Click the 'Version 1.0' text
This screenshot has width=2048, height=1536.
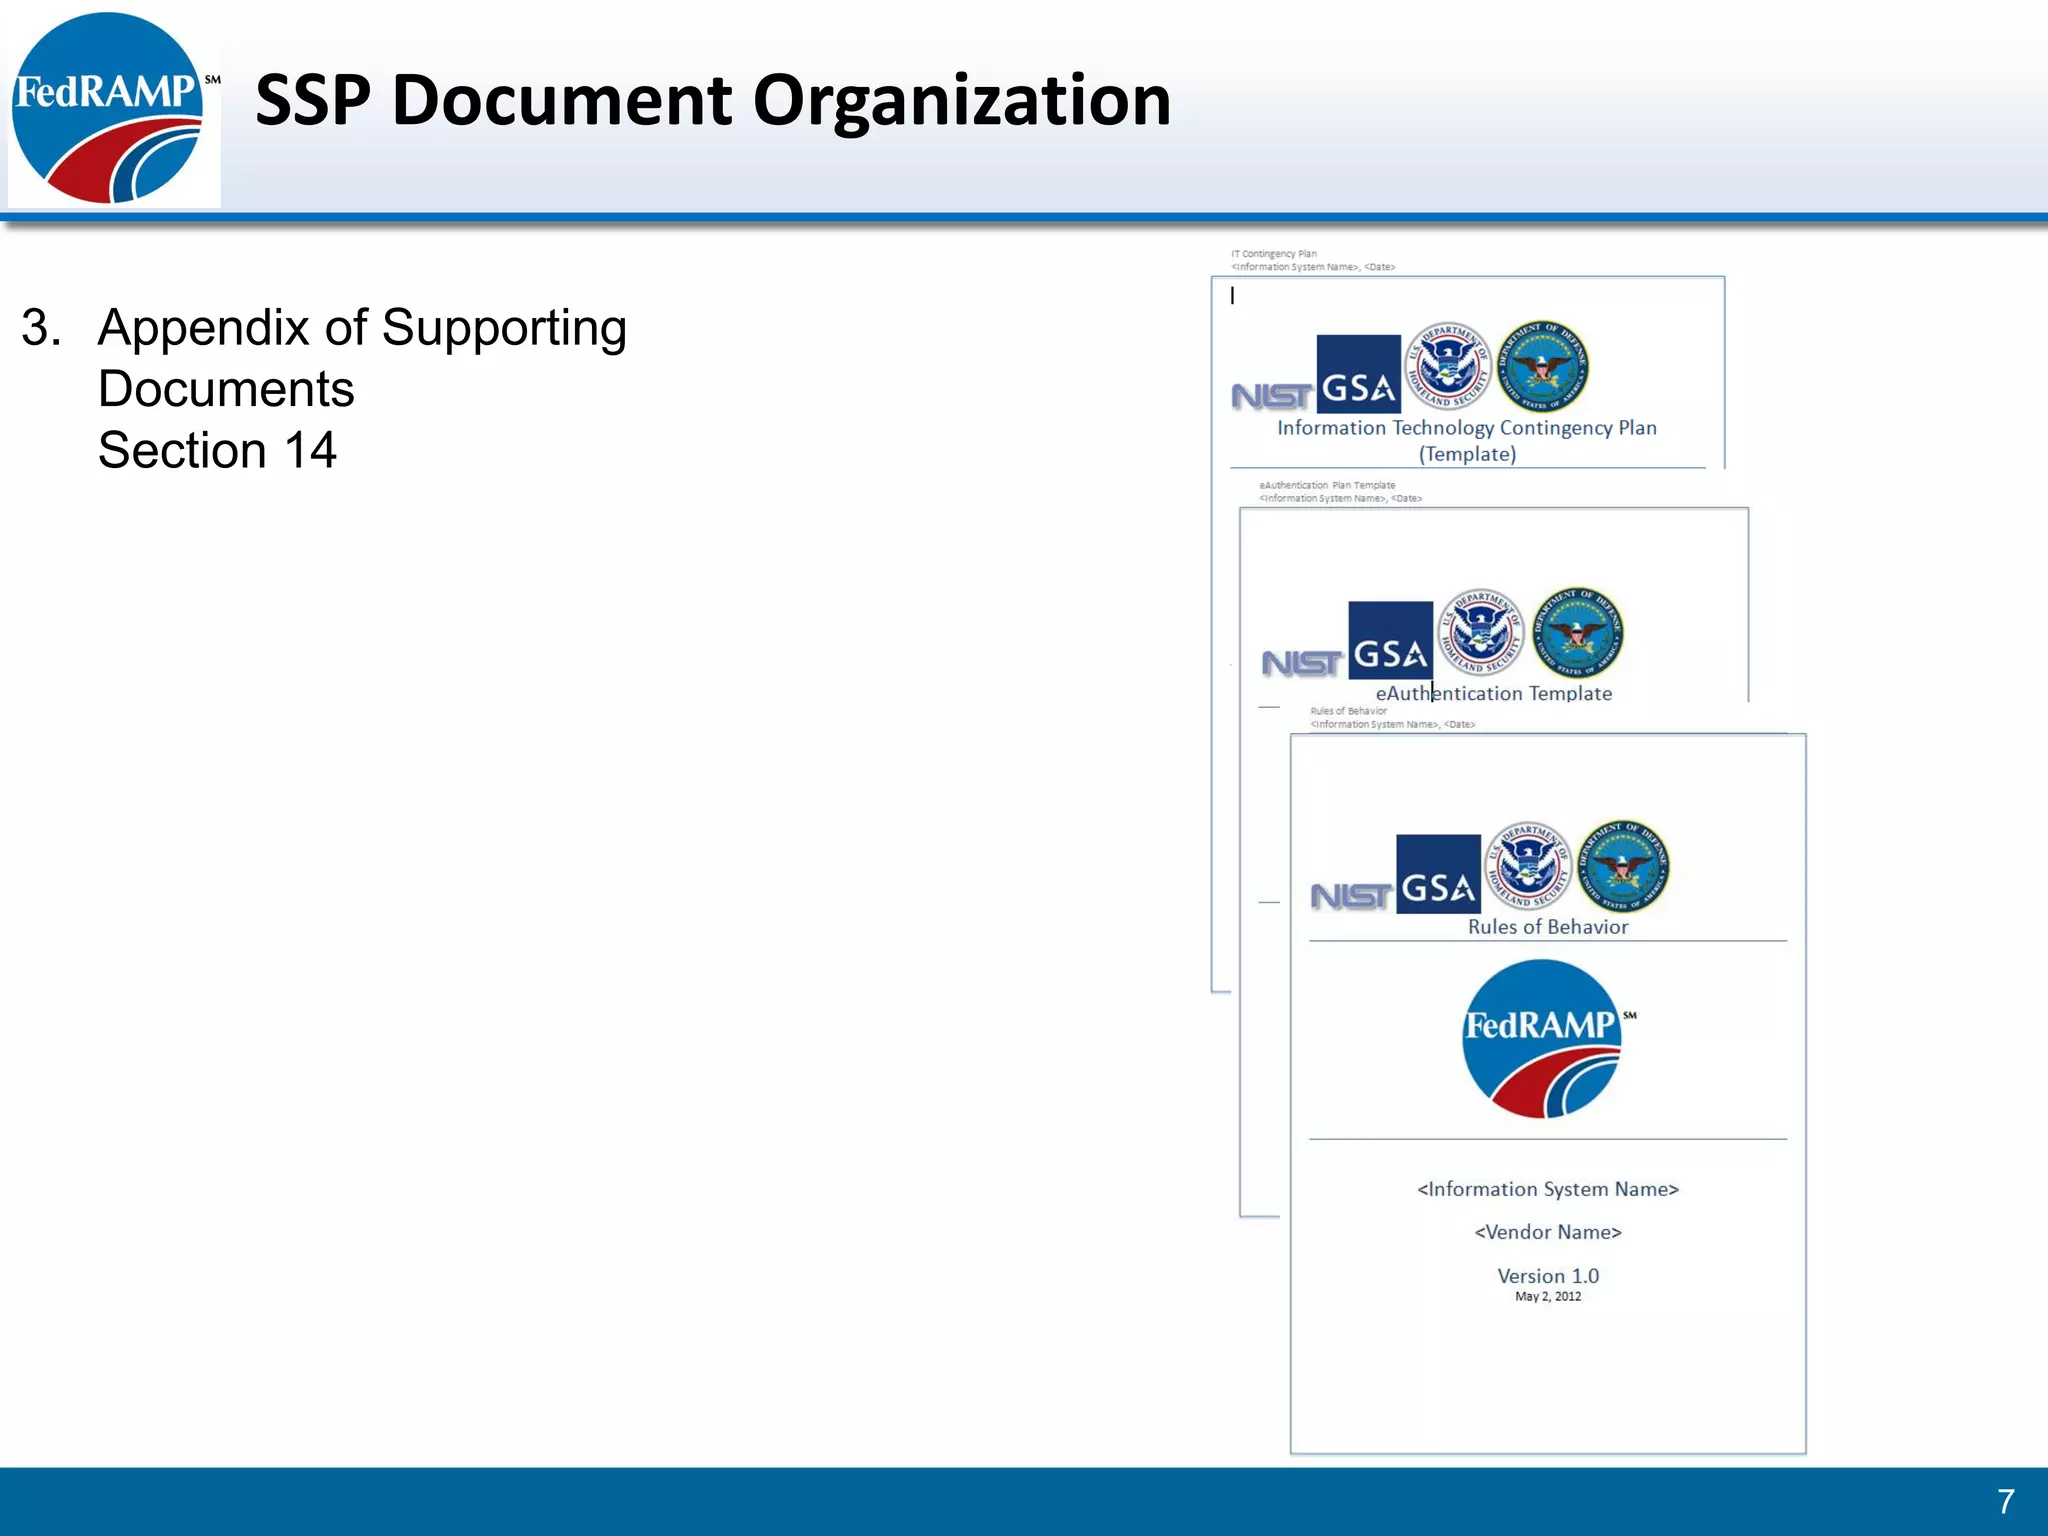pos(1548,1276)
